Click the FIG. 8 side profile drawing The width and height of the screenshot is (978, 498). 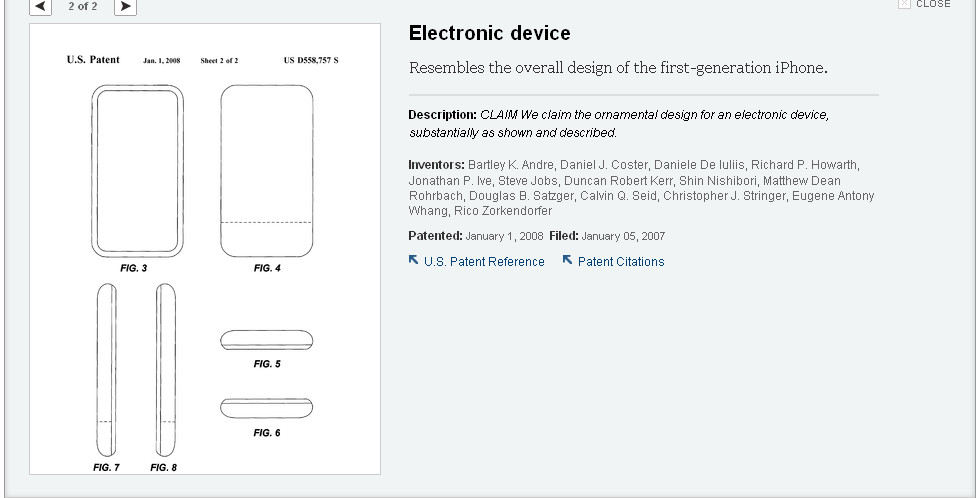tap(164, 369)
